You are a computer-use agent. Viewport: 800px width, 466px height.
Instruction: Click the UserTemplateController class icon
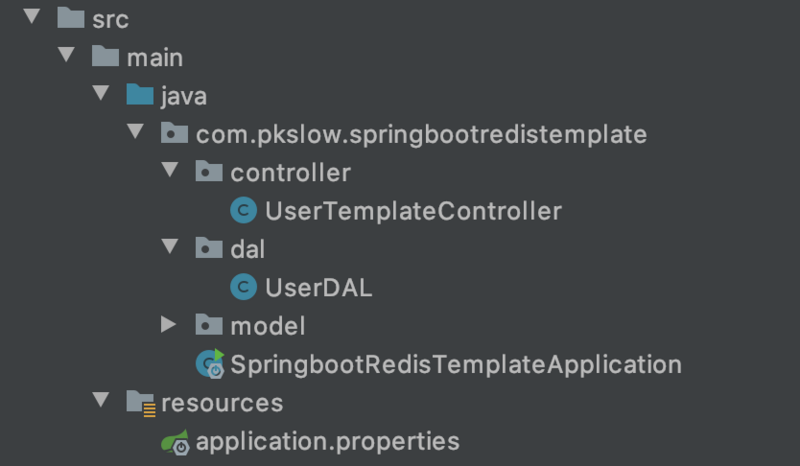243,211
